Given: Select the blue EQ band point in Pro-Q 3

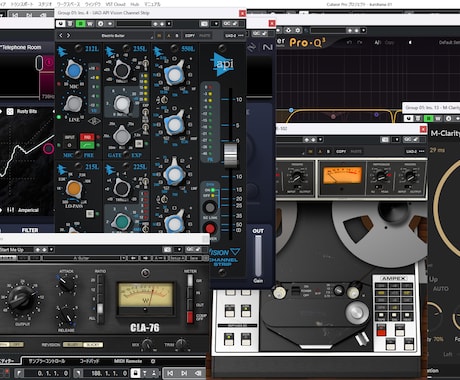Looking at the screenshot, I should 291,110.
